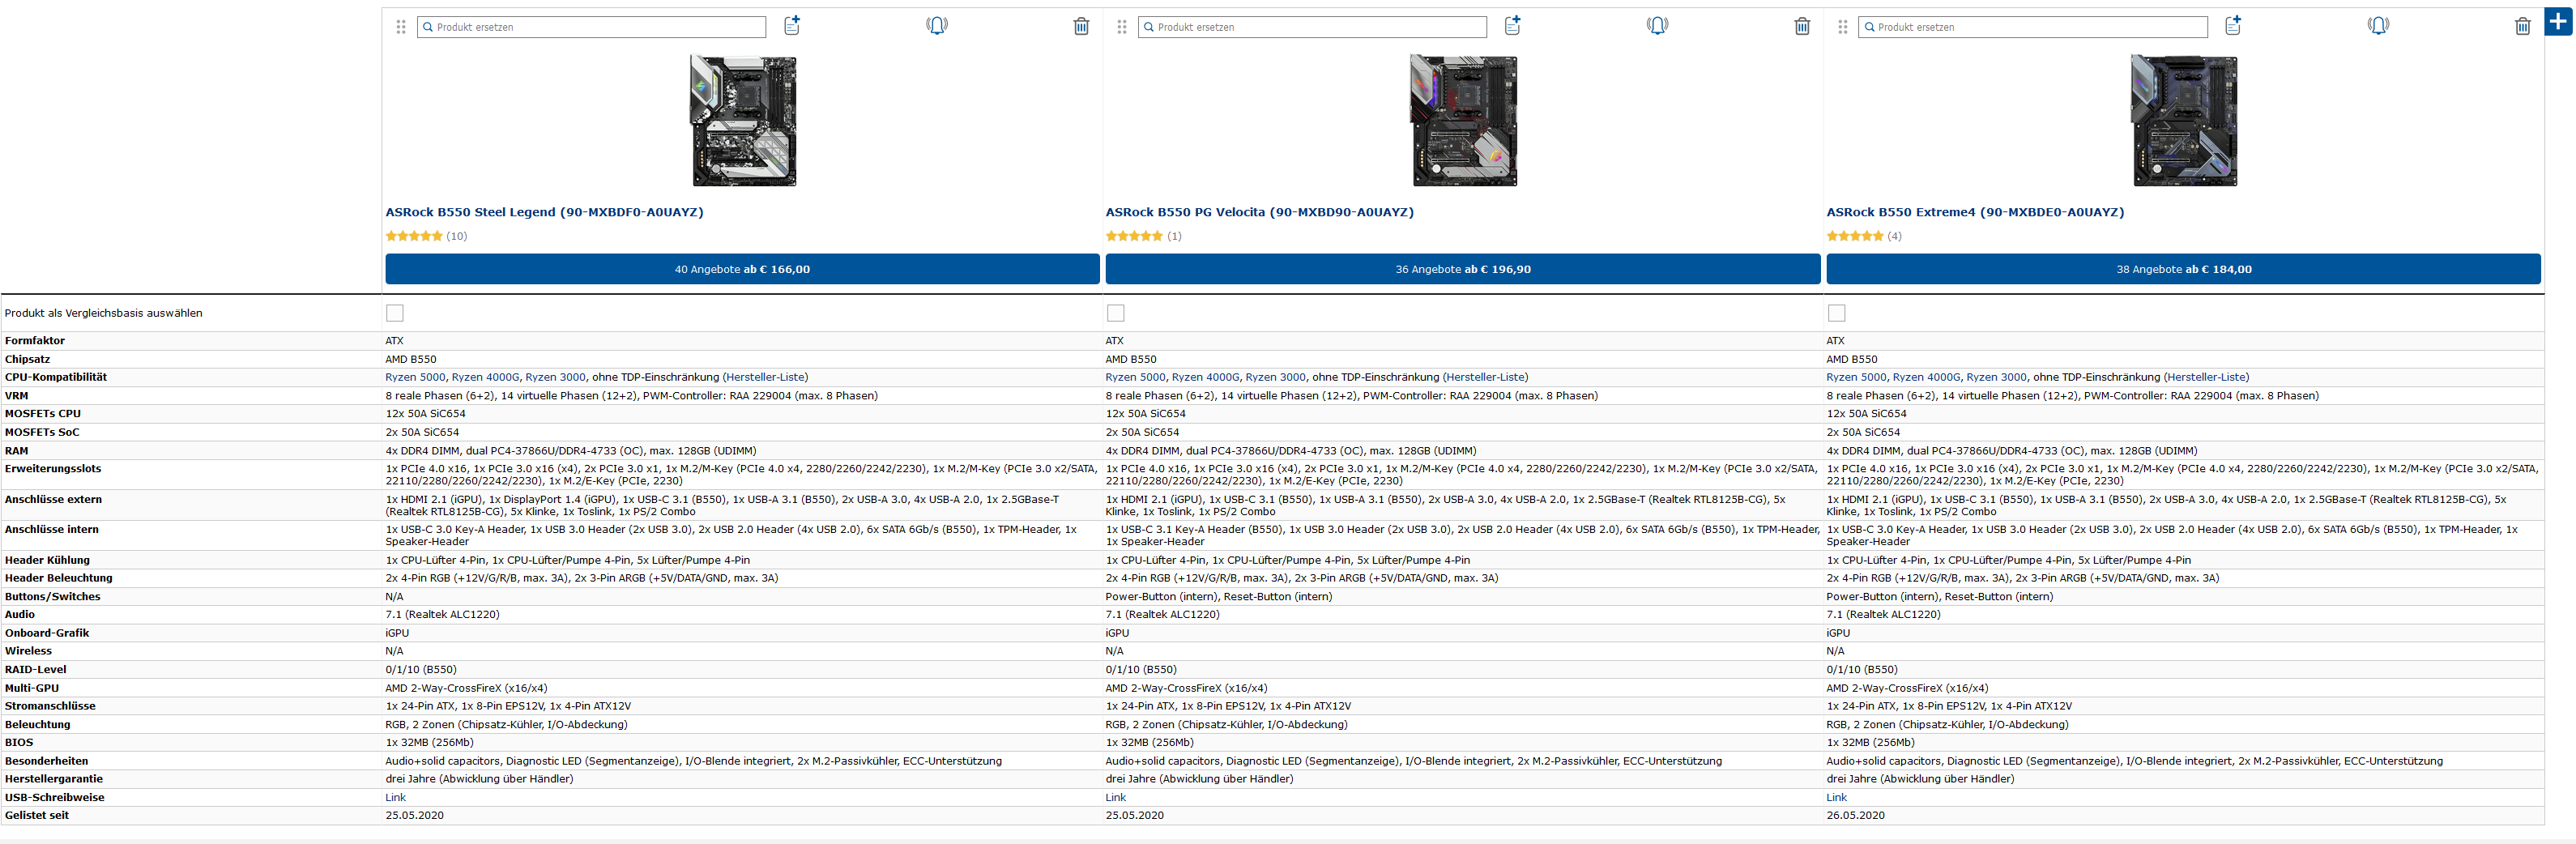
Task: Open the ASRock B550 PG Velocita product image
Action: (1464, 121)
